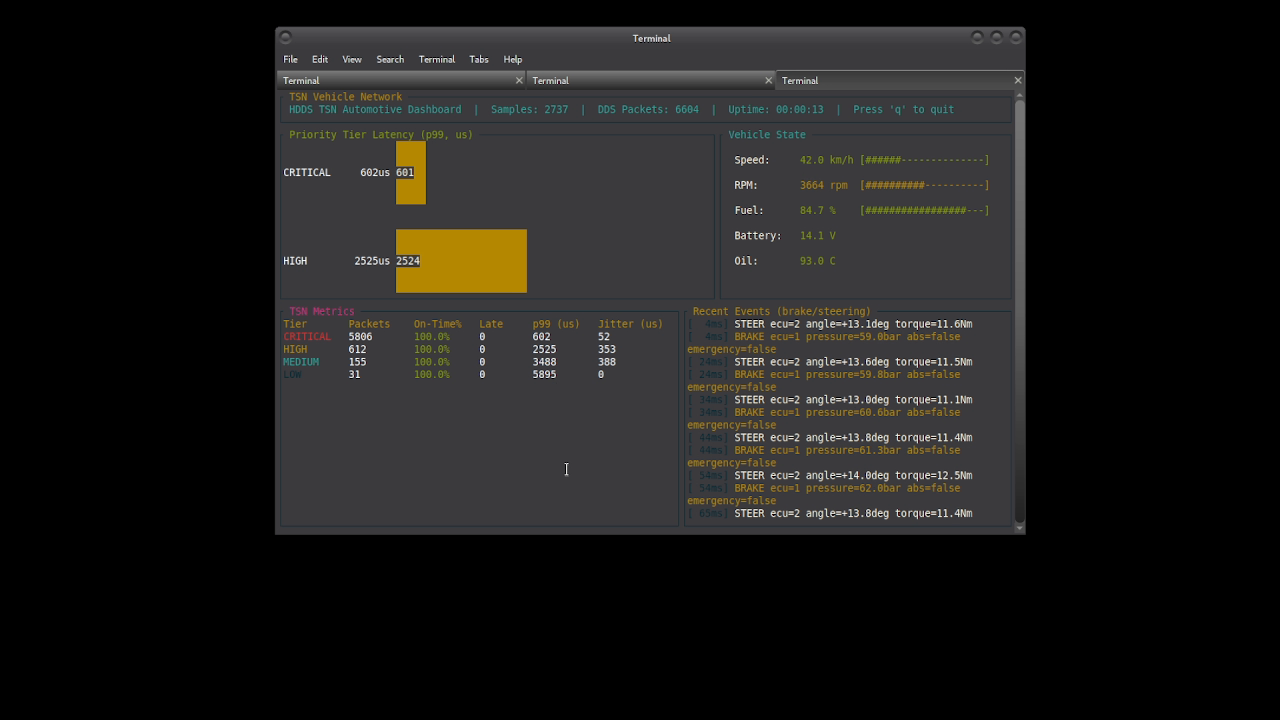Click the terminal scrollbar down arrow
The width and height of the screenshot is (1280, 720).
pos(1019,527)
